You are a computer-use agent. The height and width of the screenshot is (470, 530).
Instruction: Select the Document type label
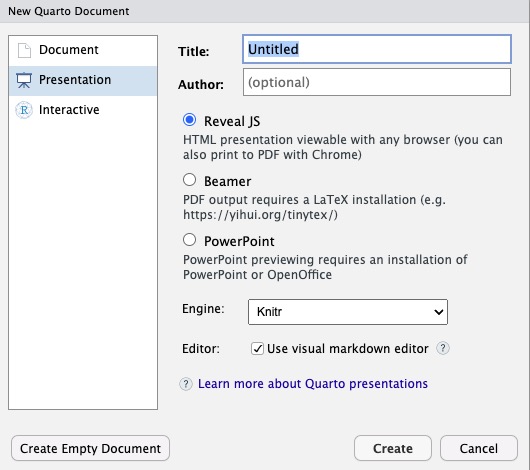pyautogui.click(x=69, y=50)
